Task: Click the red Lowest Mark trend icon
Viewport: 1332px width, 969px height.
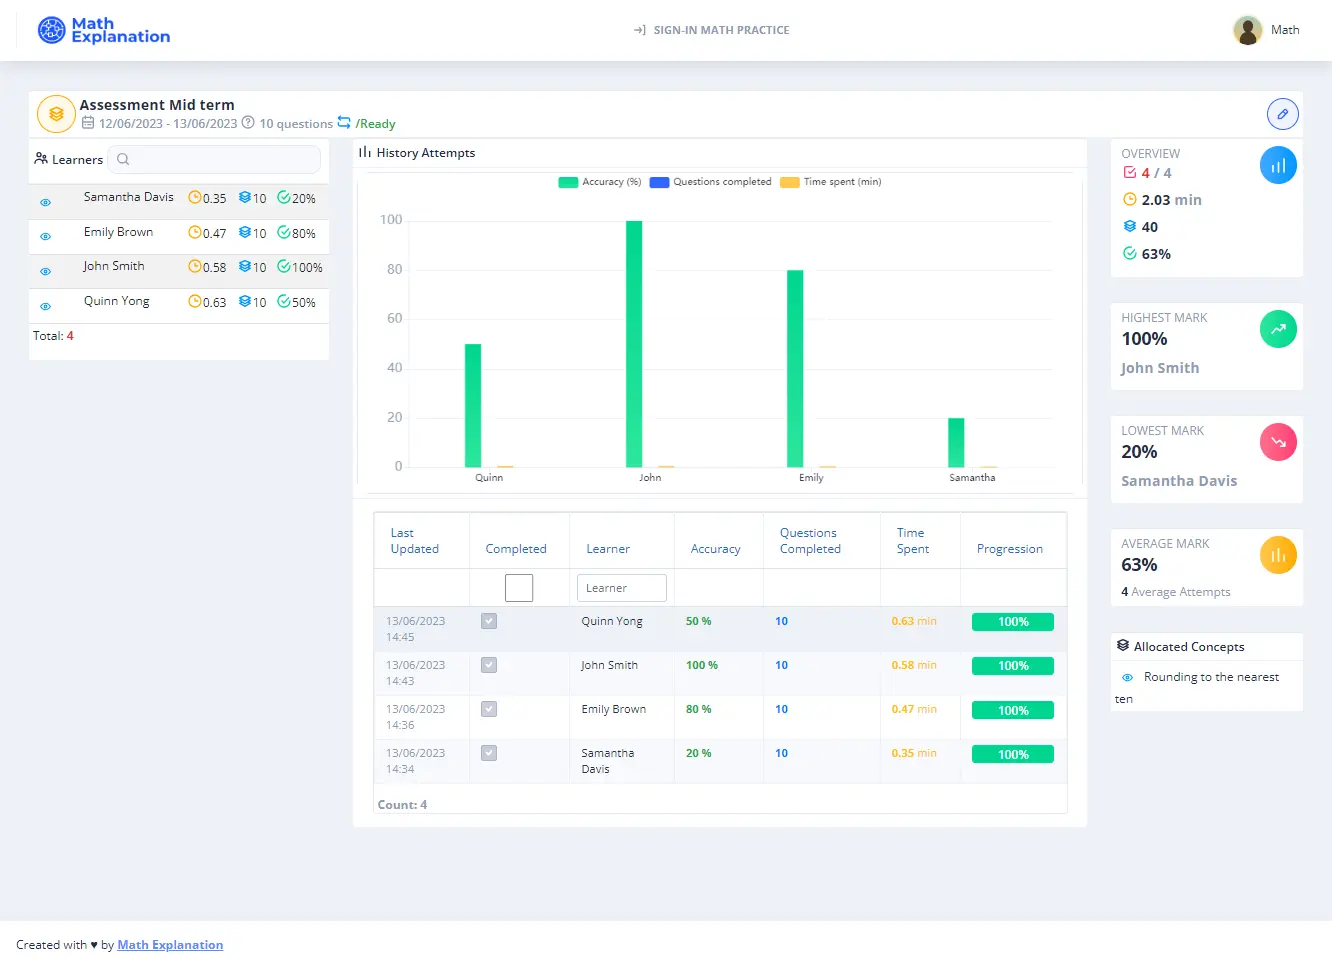Action: pyautogui.click(x=1277, y=442)
